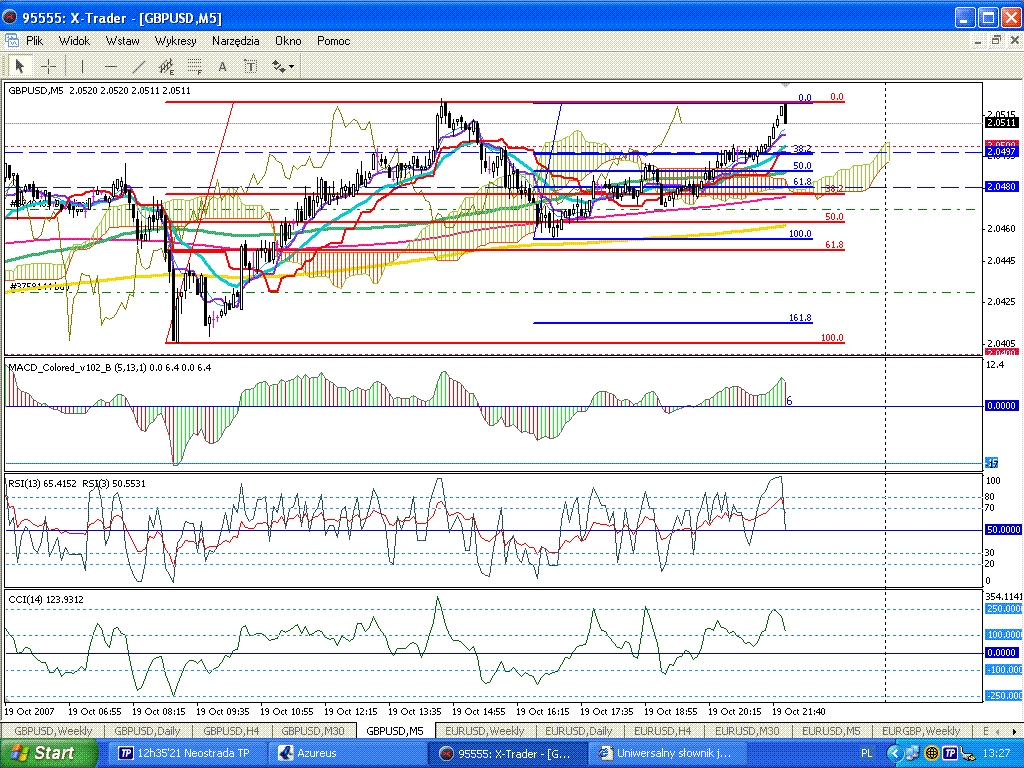
Task: Click the CCI(14) 123.9312 indicator label
Action: [x=46, y=600]
